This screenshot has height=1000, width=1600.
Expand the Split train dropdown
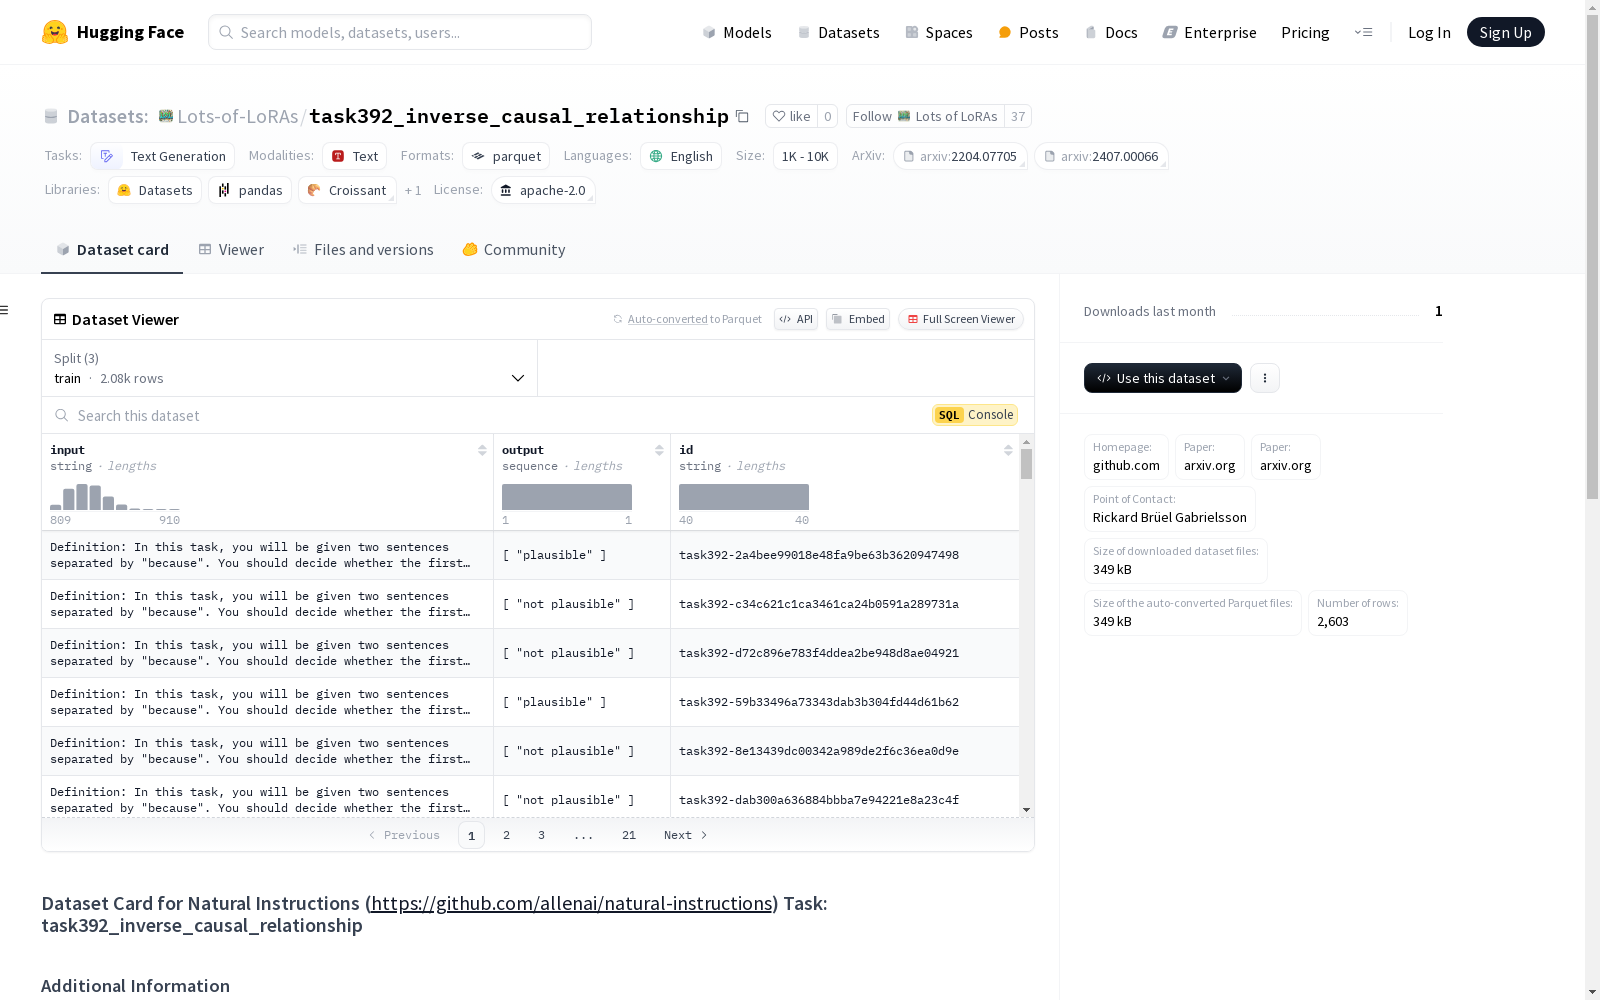point(290,368)
